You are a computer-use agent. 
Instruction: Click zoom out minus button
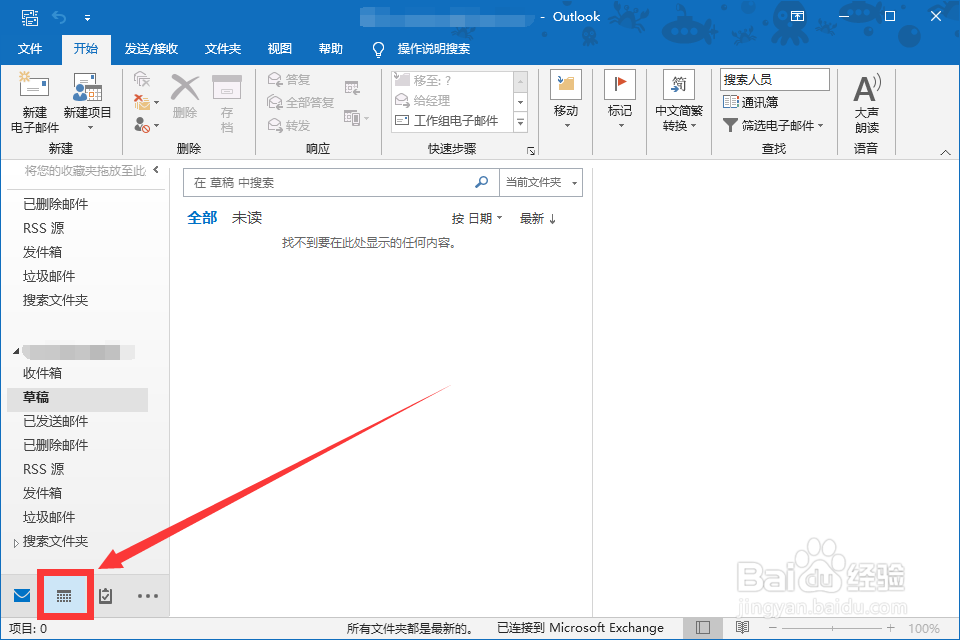tap(773, 628)
